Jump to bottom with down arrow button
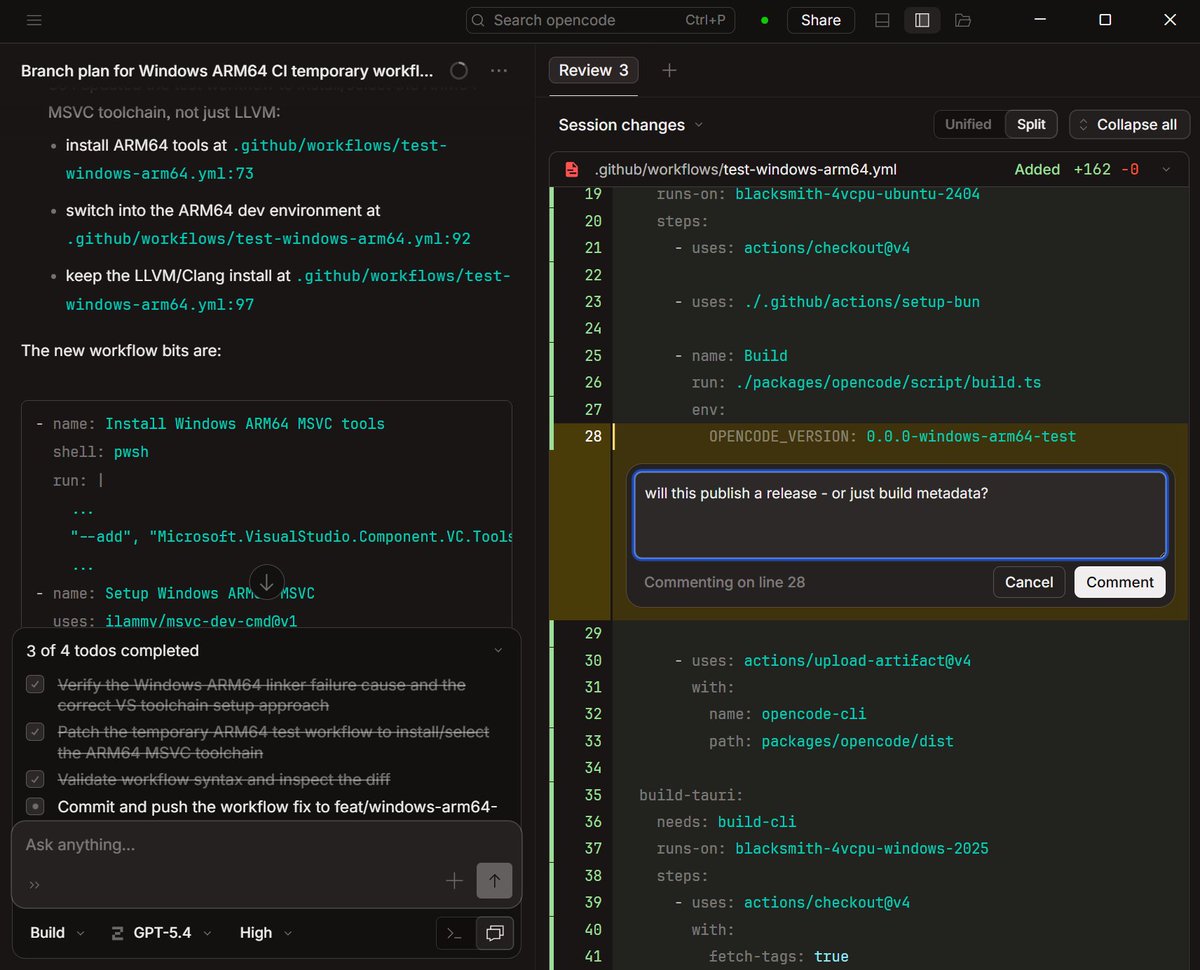The image size is (1200, 970). 267,581
